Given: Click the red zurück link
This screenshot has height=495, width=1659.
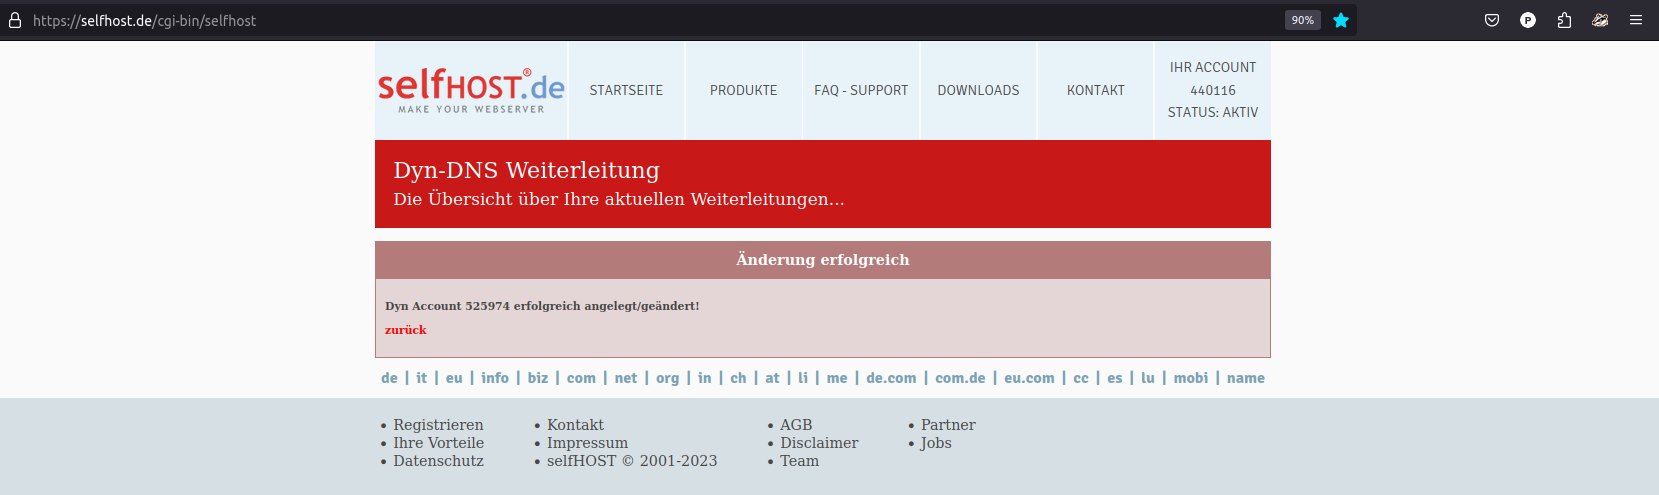Looking at the screenshot, I should coord(405,330).
